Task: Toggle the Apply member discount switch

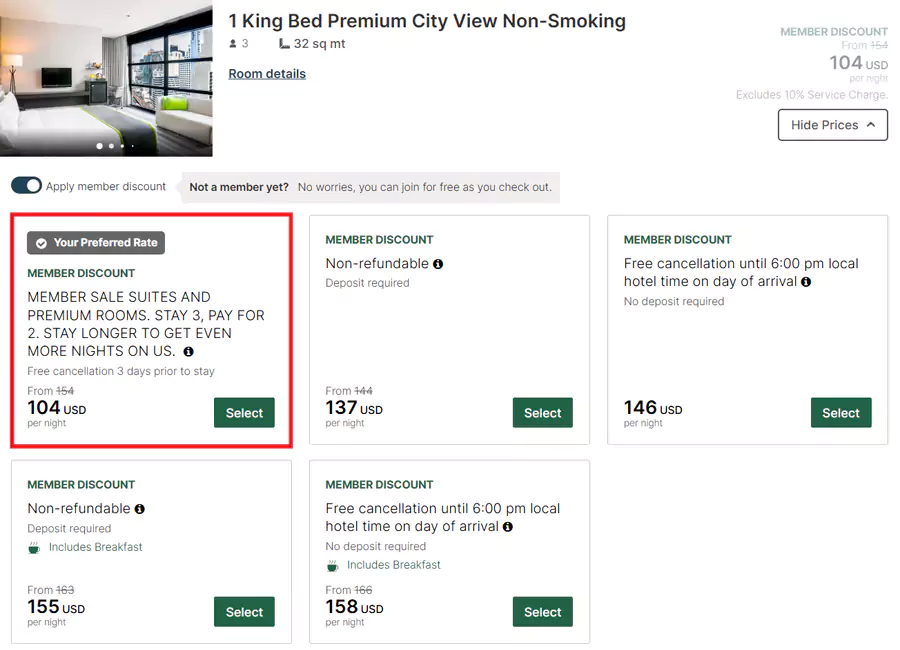Action: tap(27, 186)
